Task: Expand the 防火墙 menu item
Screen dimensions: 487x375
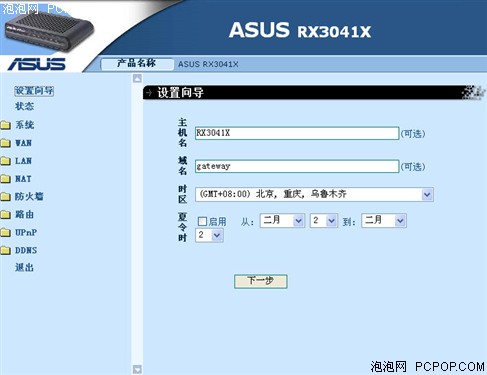Action: (29, 197)
